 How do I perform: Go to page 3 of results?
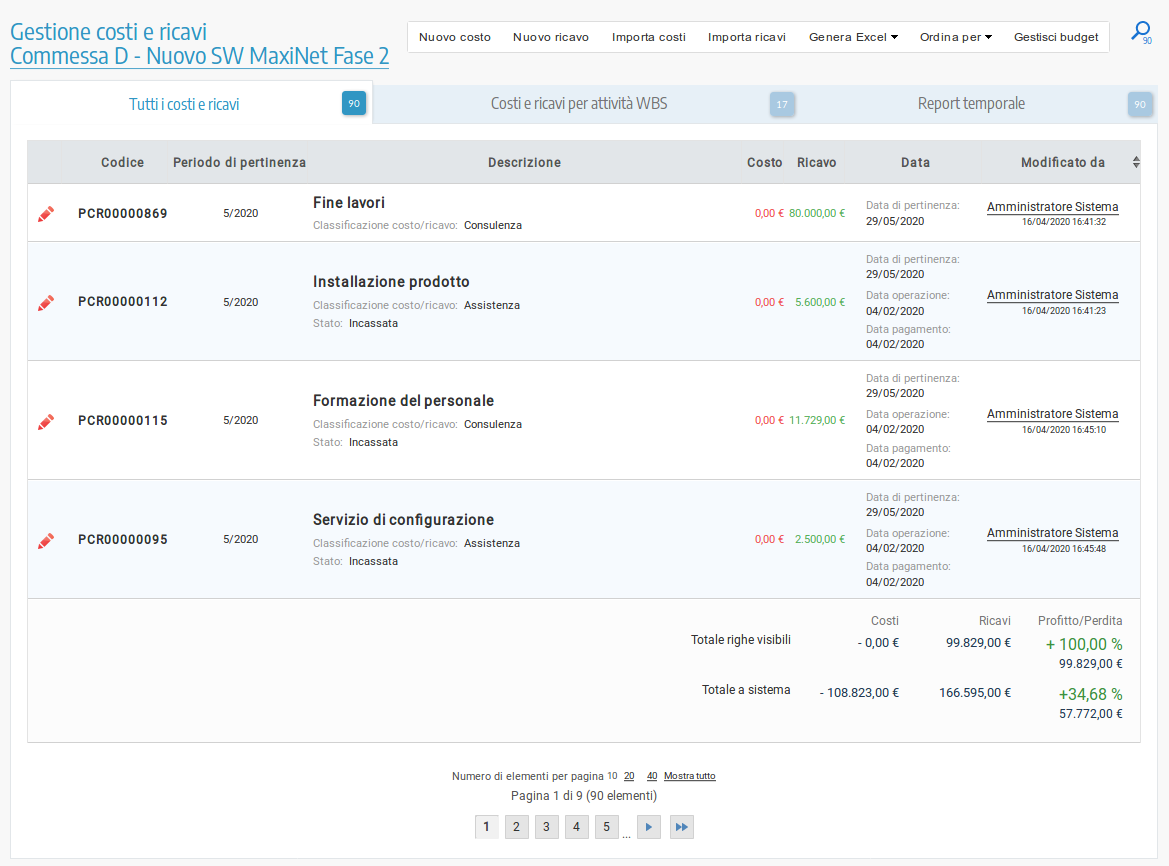point(546,827)
